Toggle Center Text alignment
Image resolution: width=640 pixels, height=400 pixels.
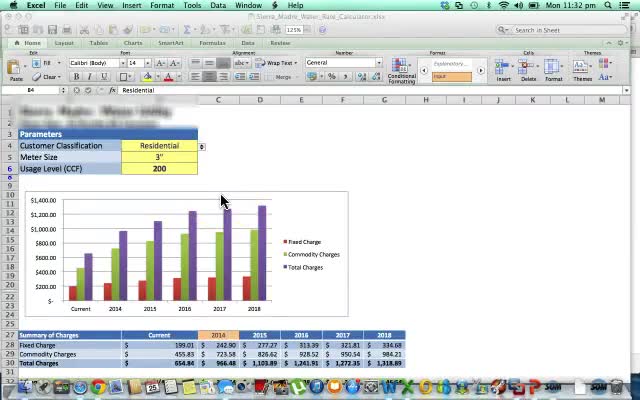[209, 77]
